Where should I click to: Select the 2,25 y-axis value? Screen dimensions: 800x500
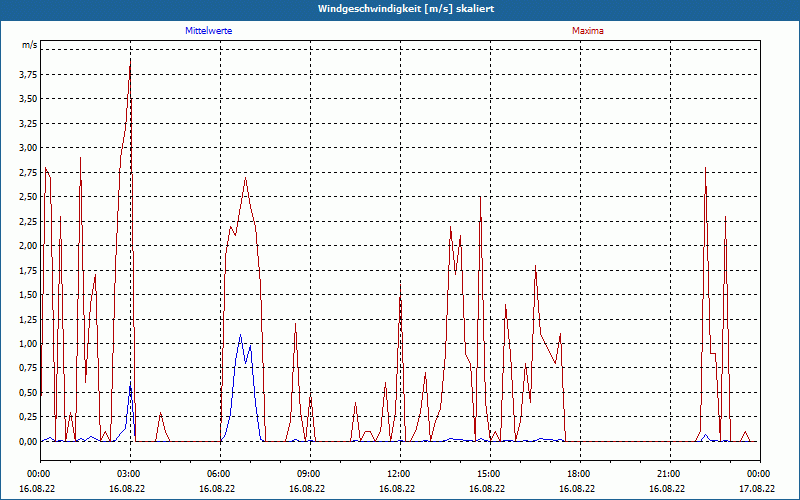click(x=28, y=221)
